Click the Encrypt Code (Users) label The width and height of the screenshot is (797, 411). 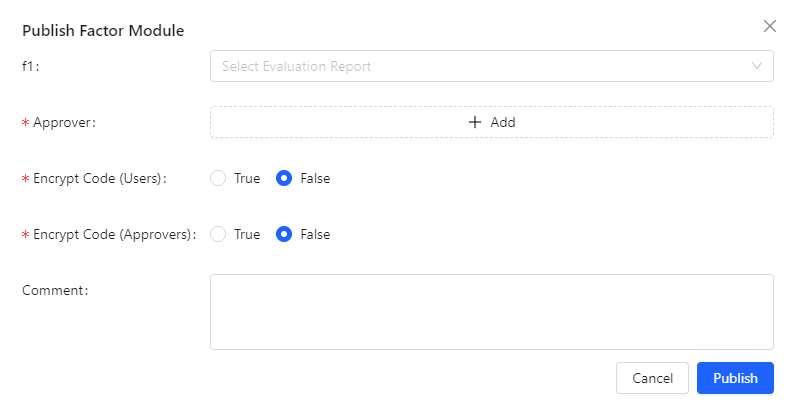click(x=99, y=178)
